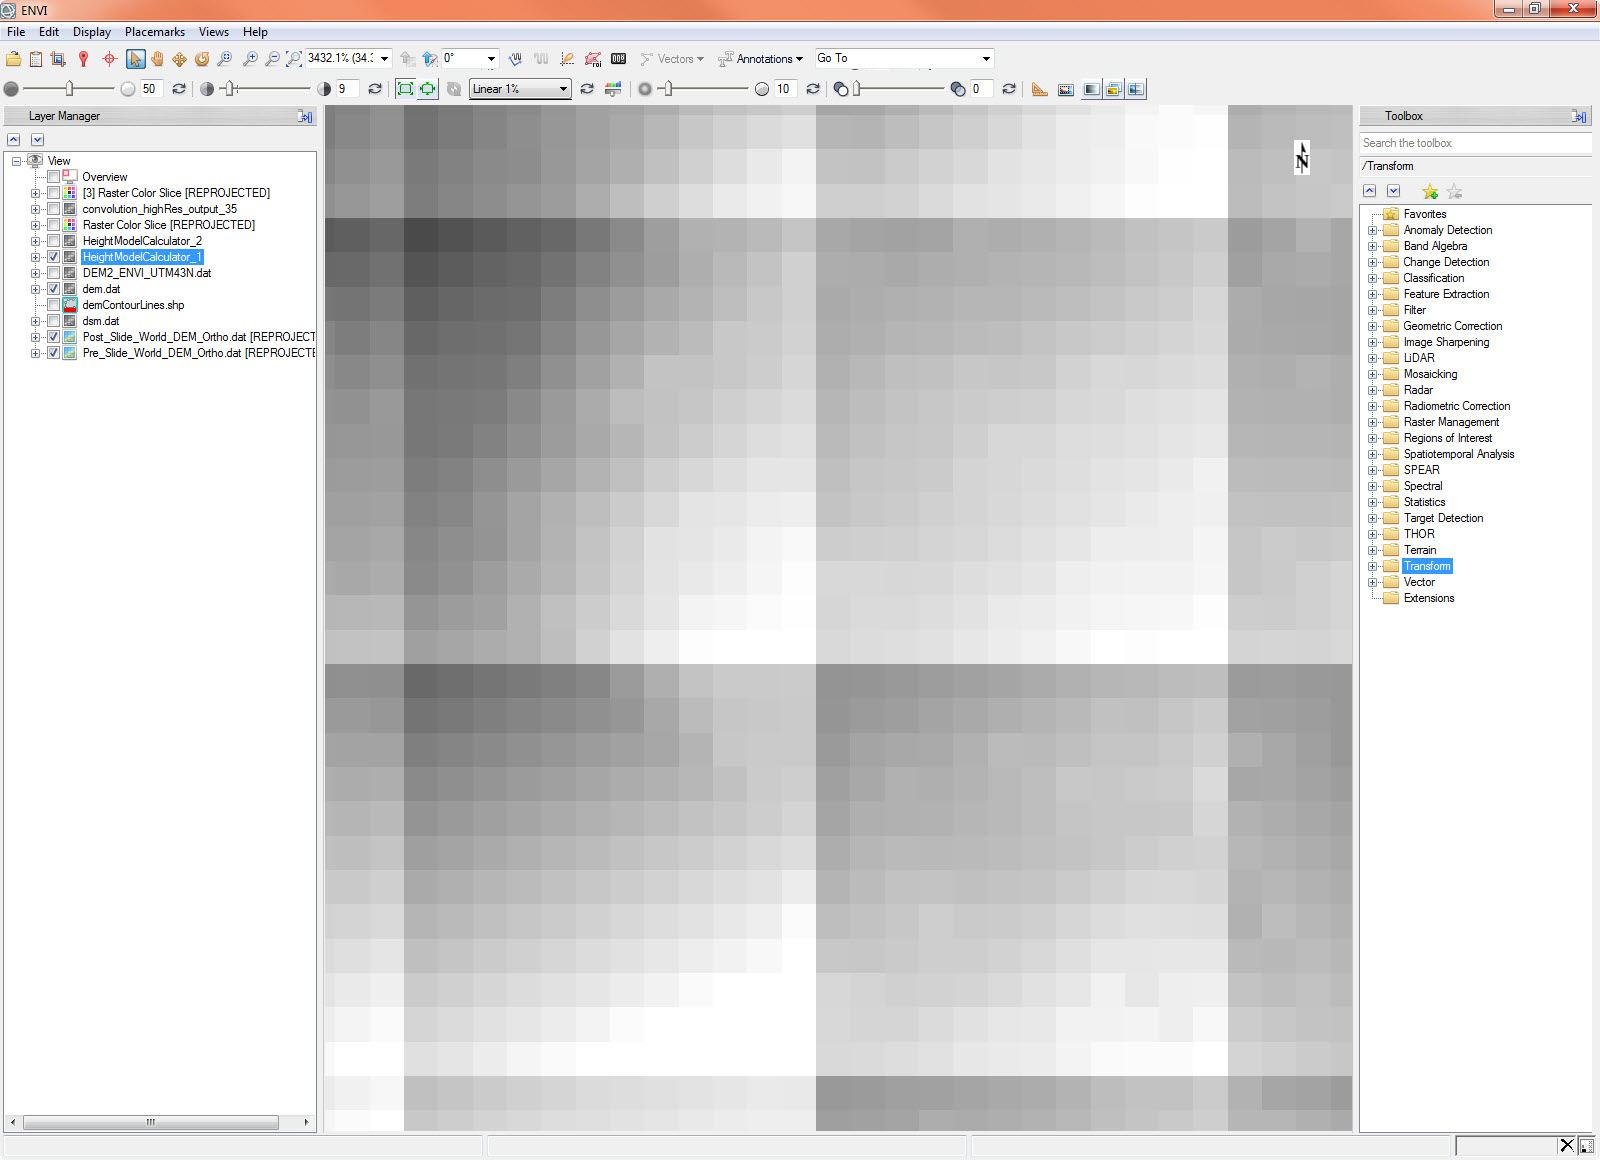Enable the demContourLines.shp layer checkbox
The height and width of the screenshot is (1160, 1600).
[54, 305]
